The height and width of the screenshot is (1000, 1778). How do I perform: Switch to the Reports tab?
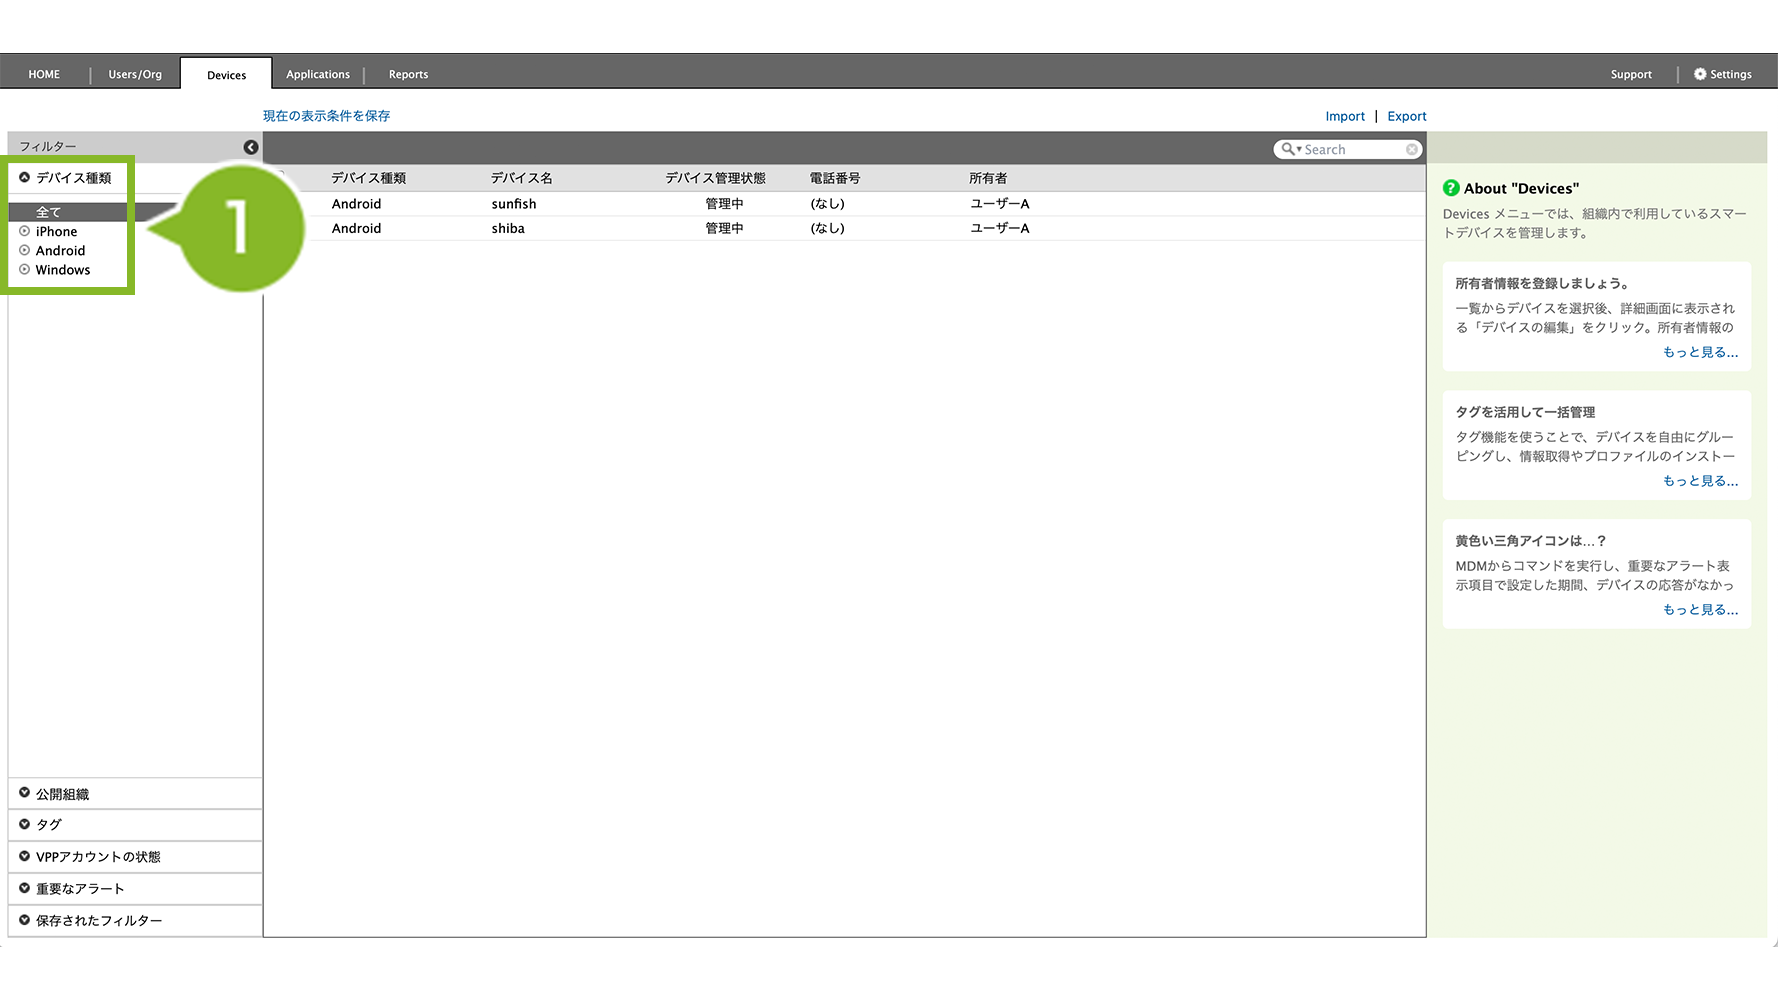(408, 74)
